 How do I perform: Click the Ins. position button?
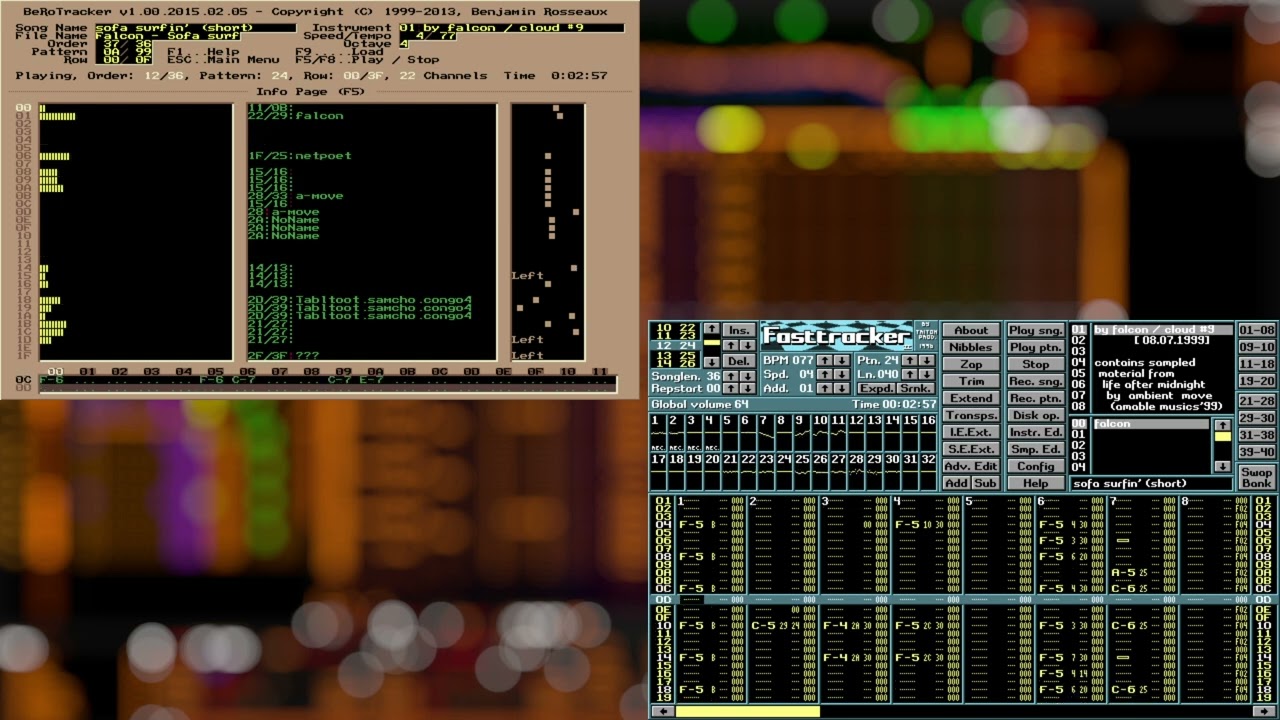click(739, 330)
